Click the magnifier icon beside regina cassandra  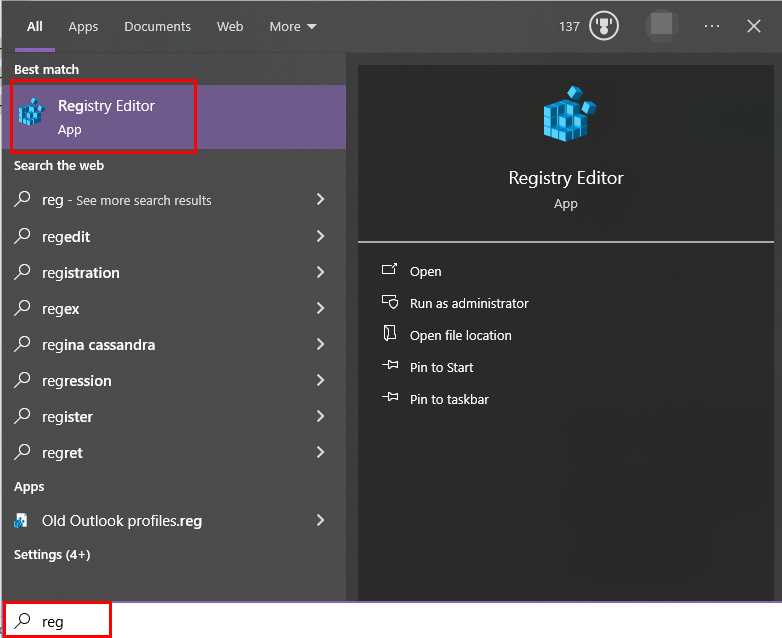point(22,344)
